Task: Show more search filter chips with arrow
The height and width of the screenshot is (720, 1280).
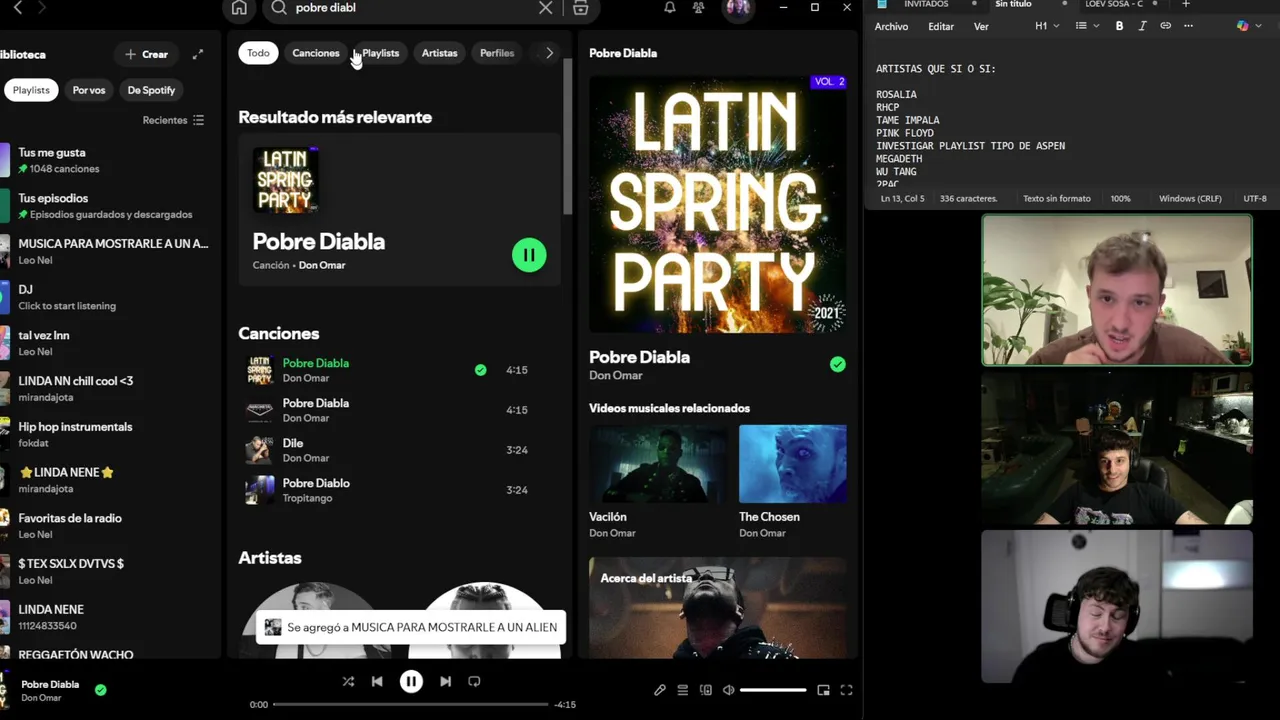Action: (x=549, y=53)
